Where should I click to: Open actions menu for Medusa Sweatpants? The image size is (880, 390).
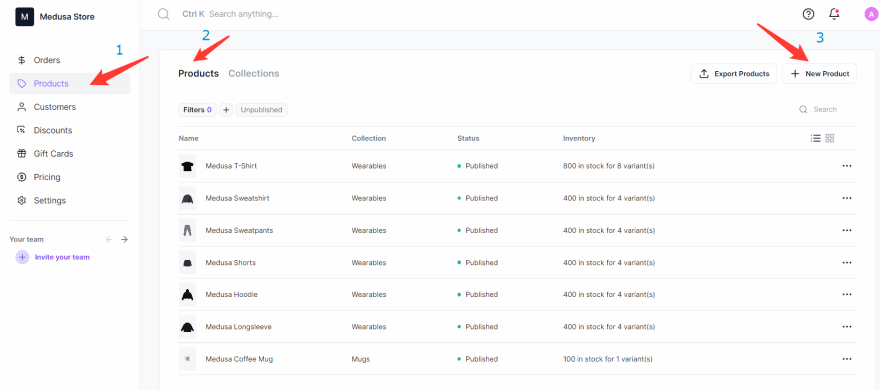[847, 231]
